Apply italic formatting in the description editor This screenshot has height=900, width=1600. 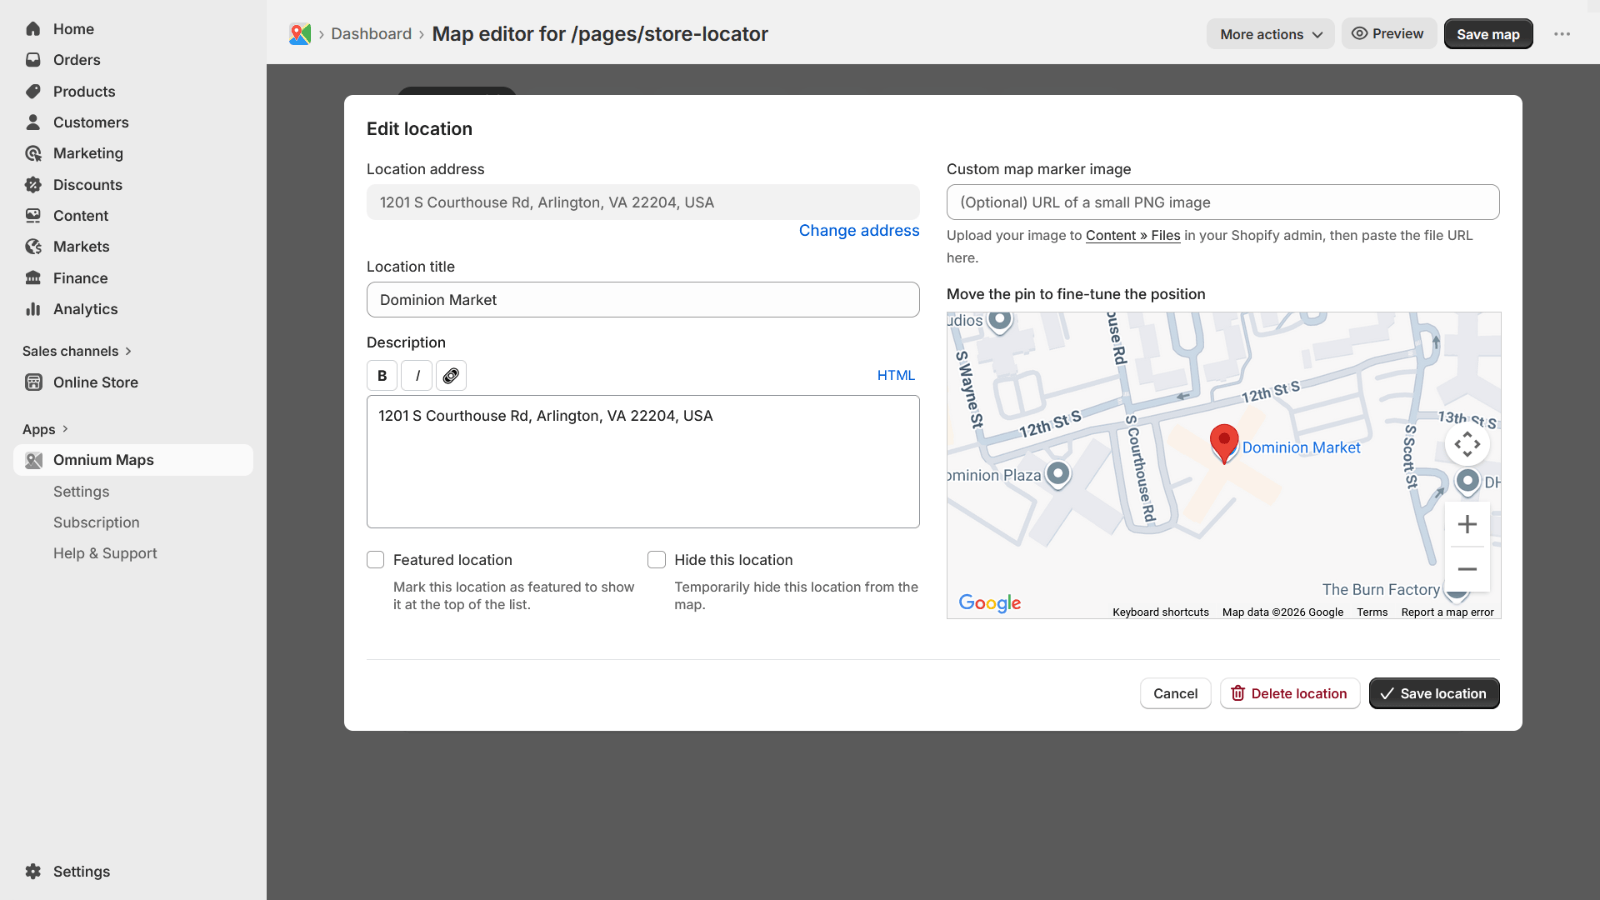coord(416,375)
